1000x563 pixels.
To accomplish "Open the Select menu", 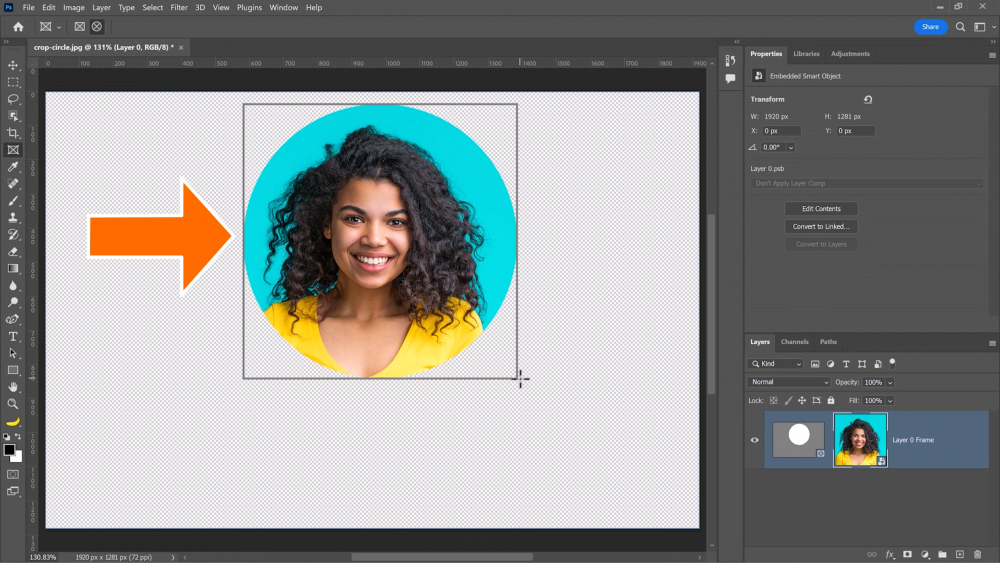I will (152, 8).
